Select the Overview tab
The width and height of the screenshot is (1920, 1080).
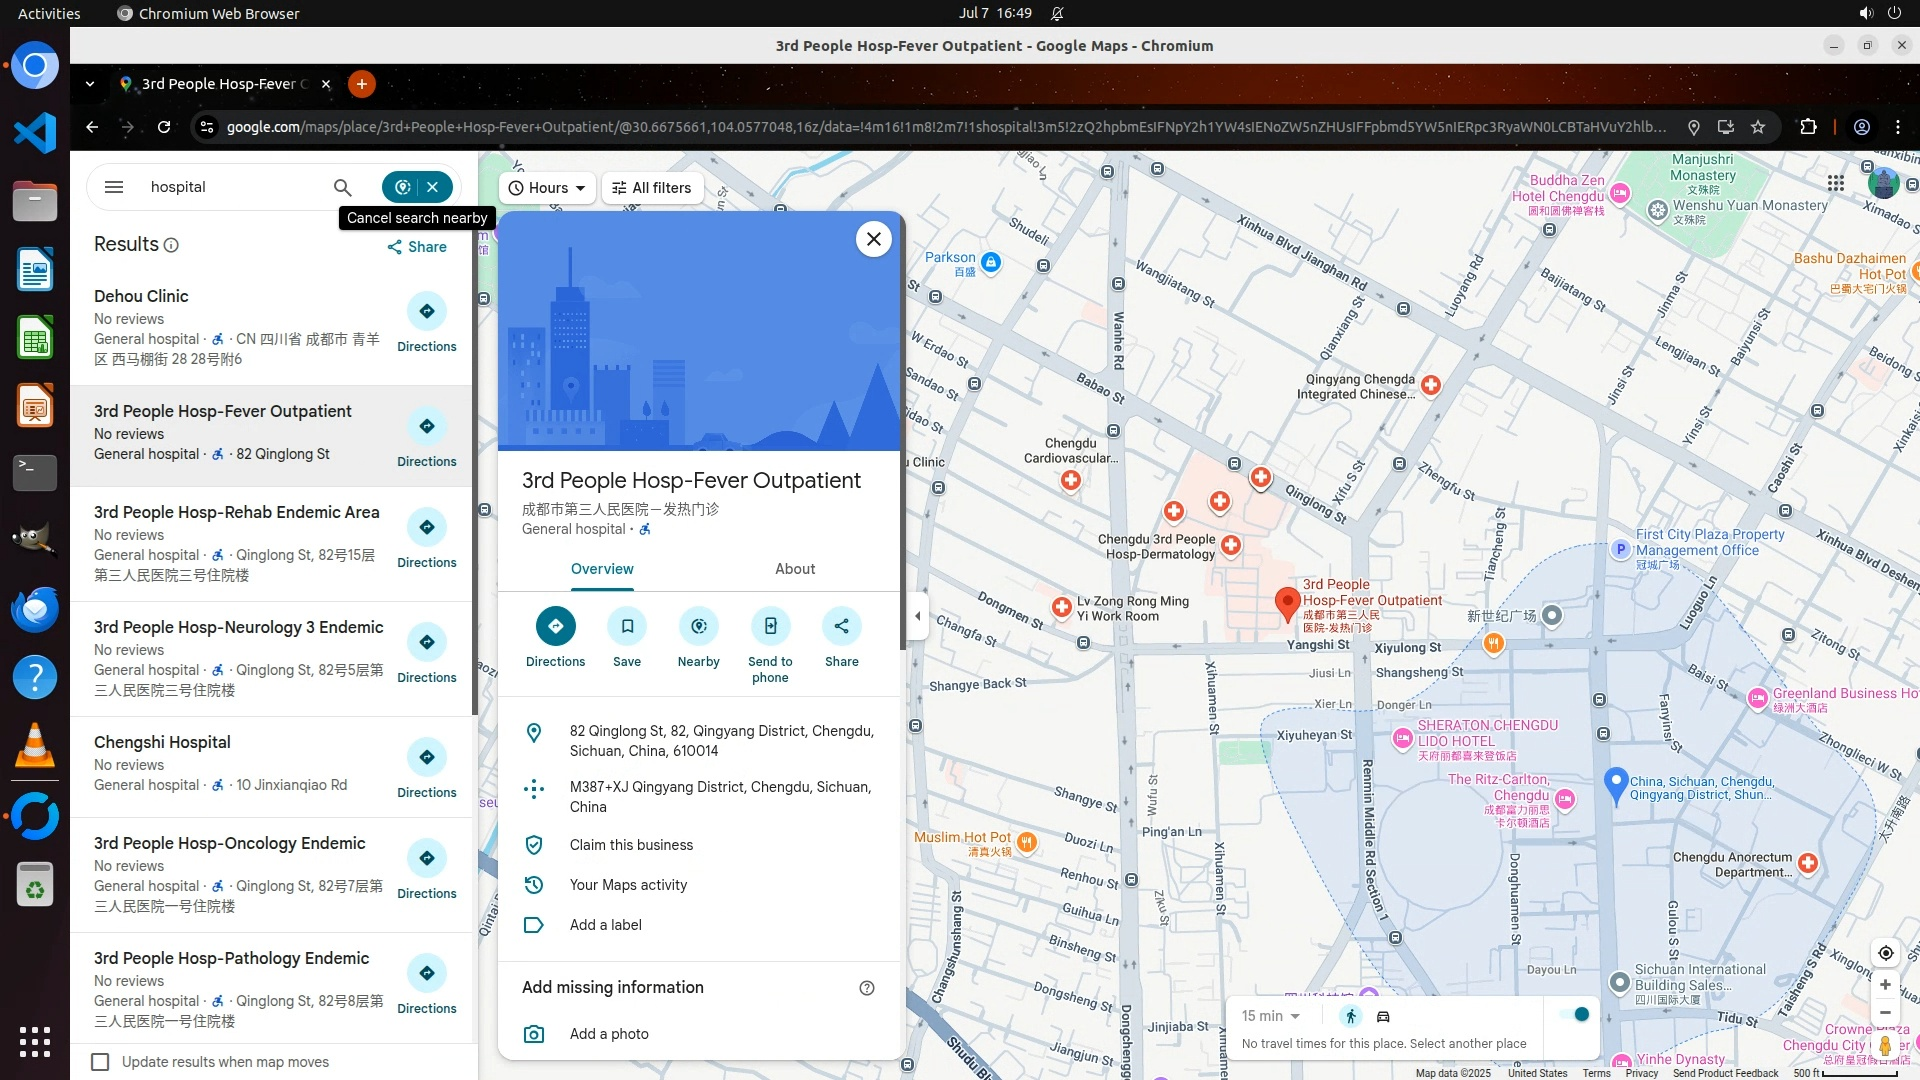point(602,569)
